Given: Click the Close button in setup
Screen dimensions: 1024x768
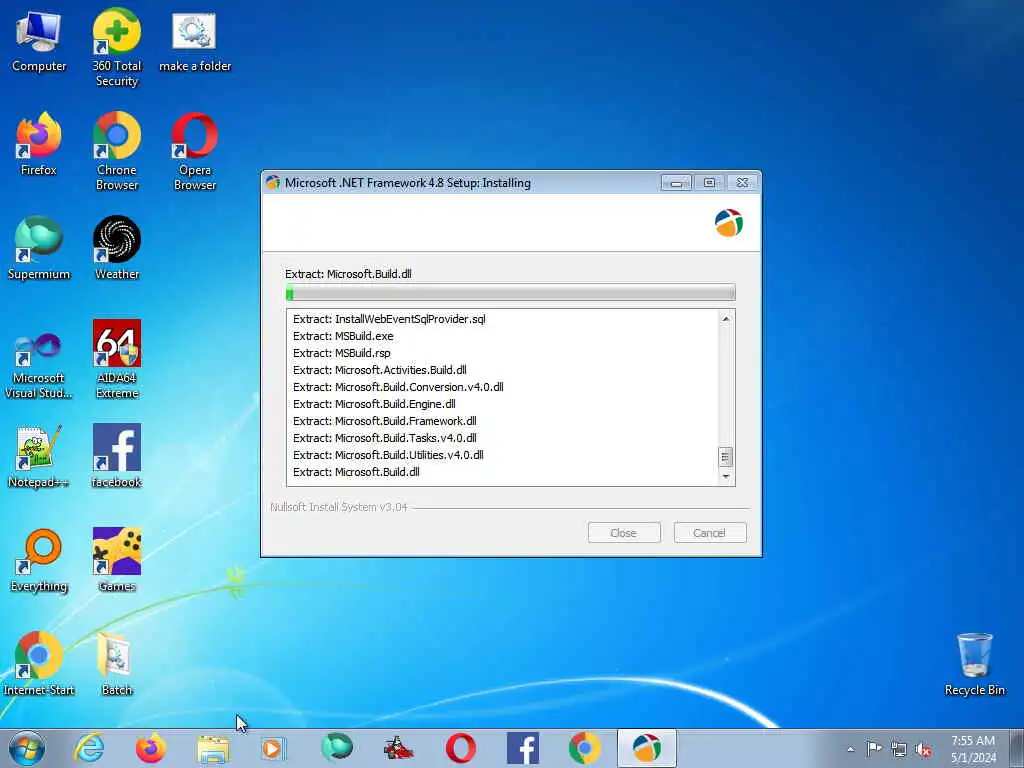Looking at the screenshot, I should [624, 533].
